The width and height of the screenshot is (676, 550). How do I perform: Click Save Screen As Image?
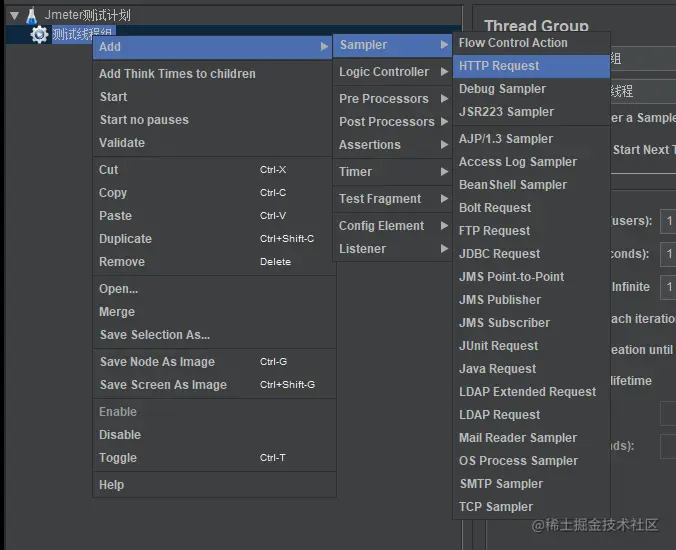pos(214,384)
